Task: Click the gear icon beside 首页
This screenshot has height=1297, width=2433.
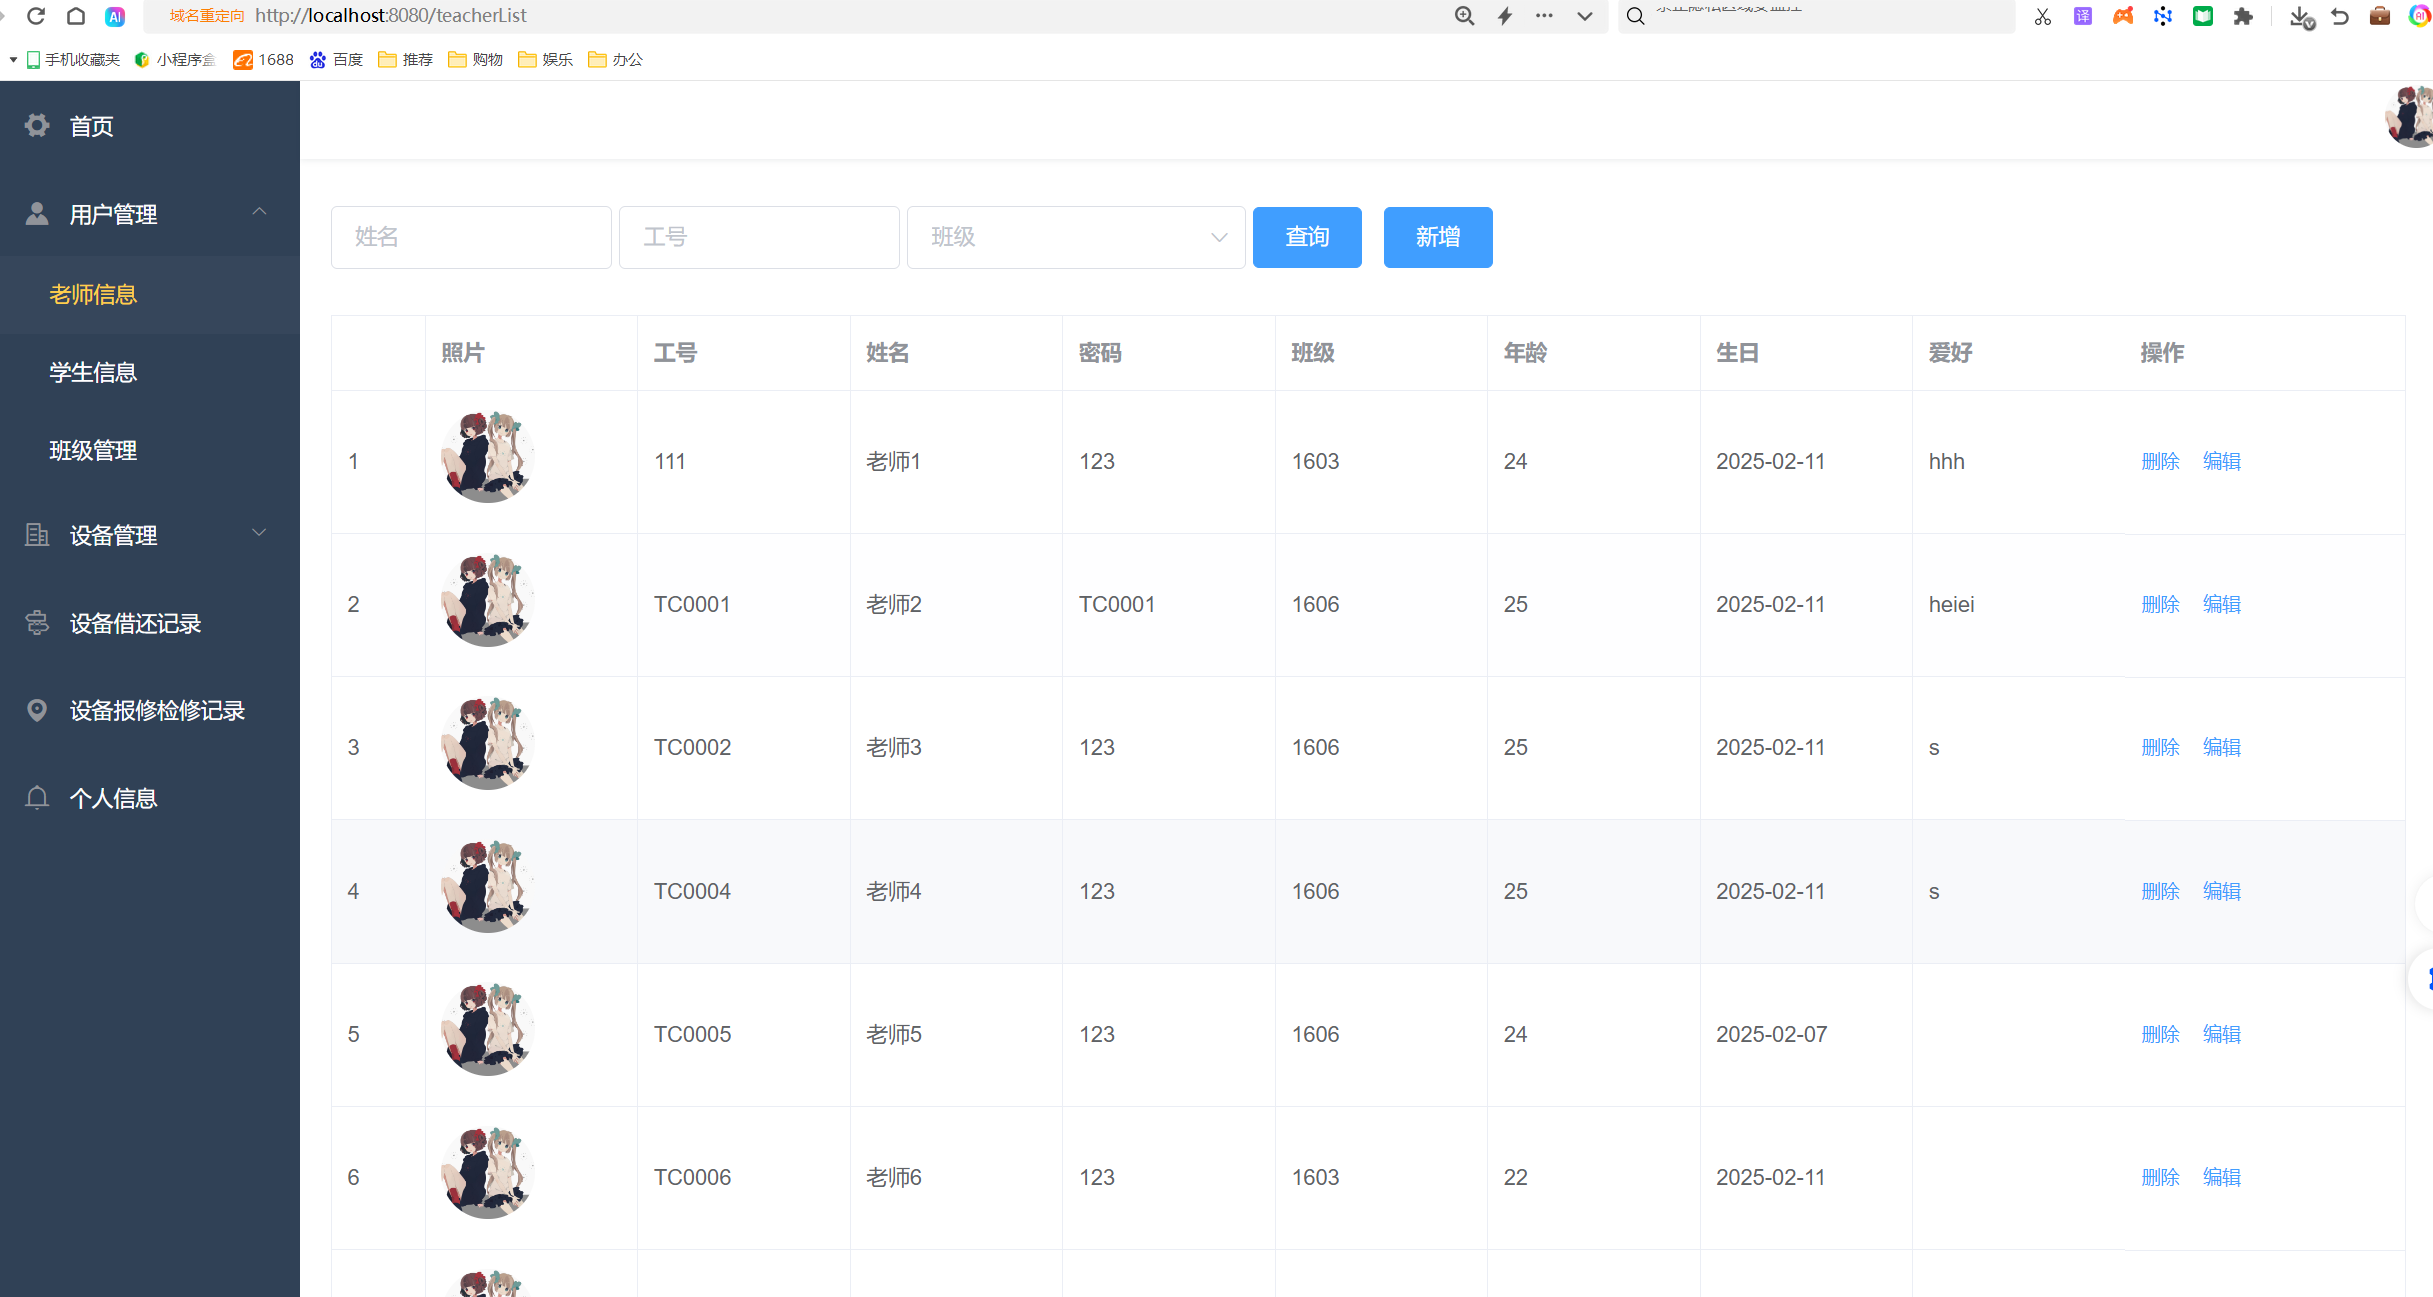Action: tap(37, 126)
